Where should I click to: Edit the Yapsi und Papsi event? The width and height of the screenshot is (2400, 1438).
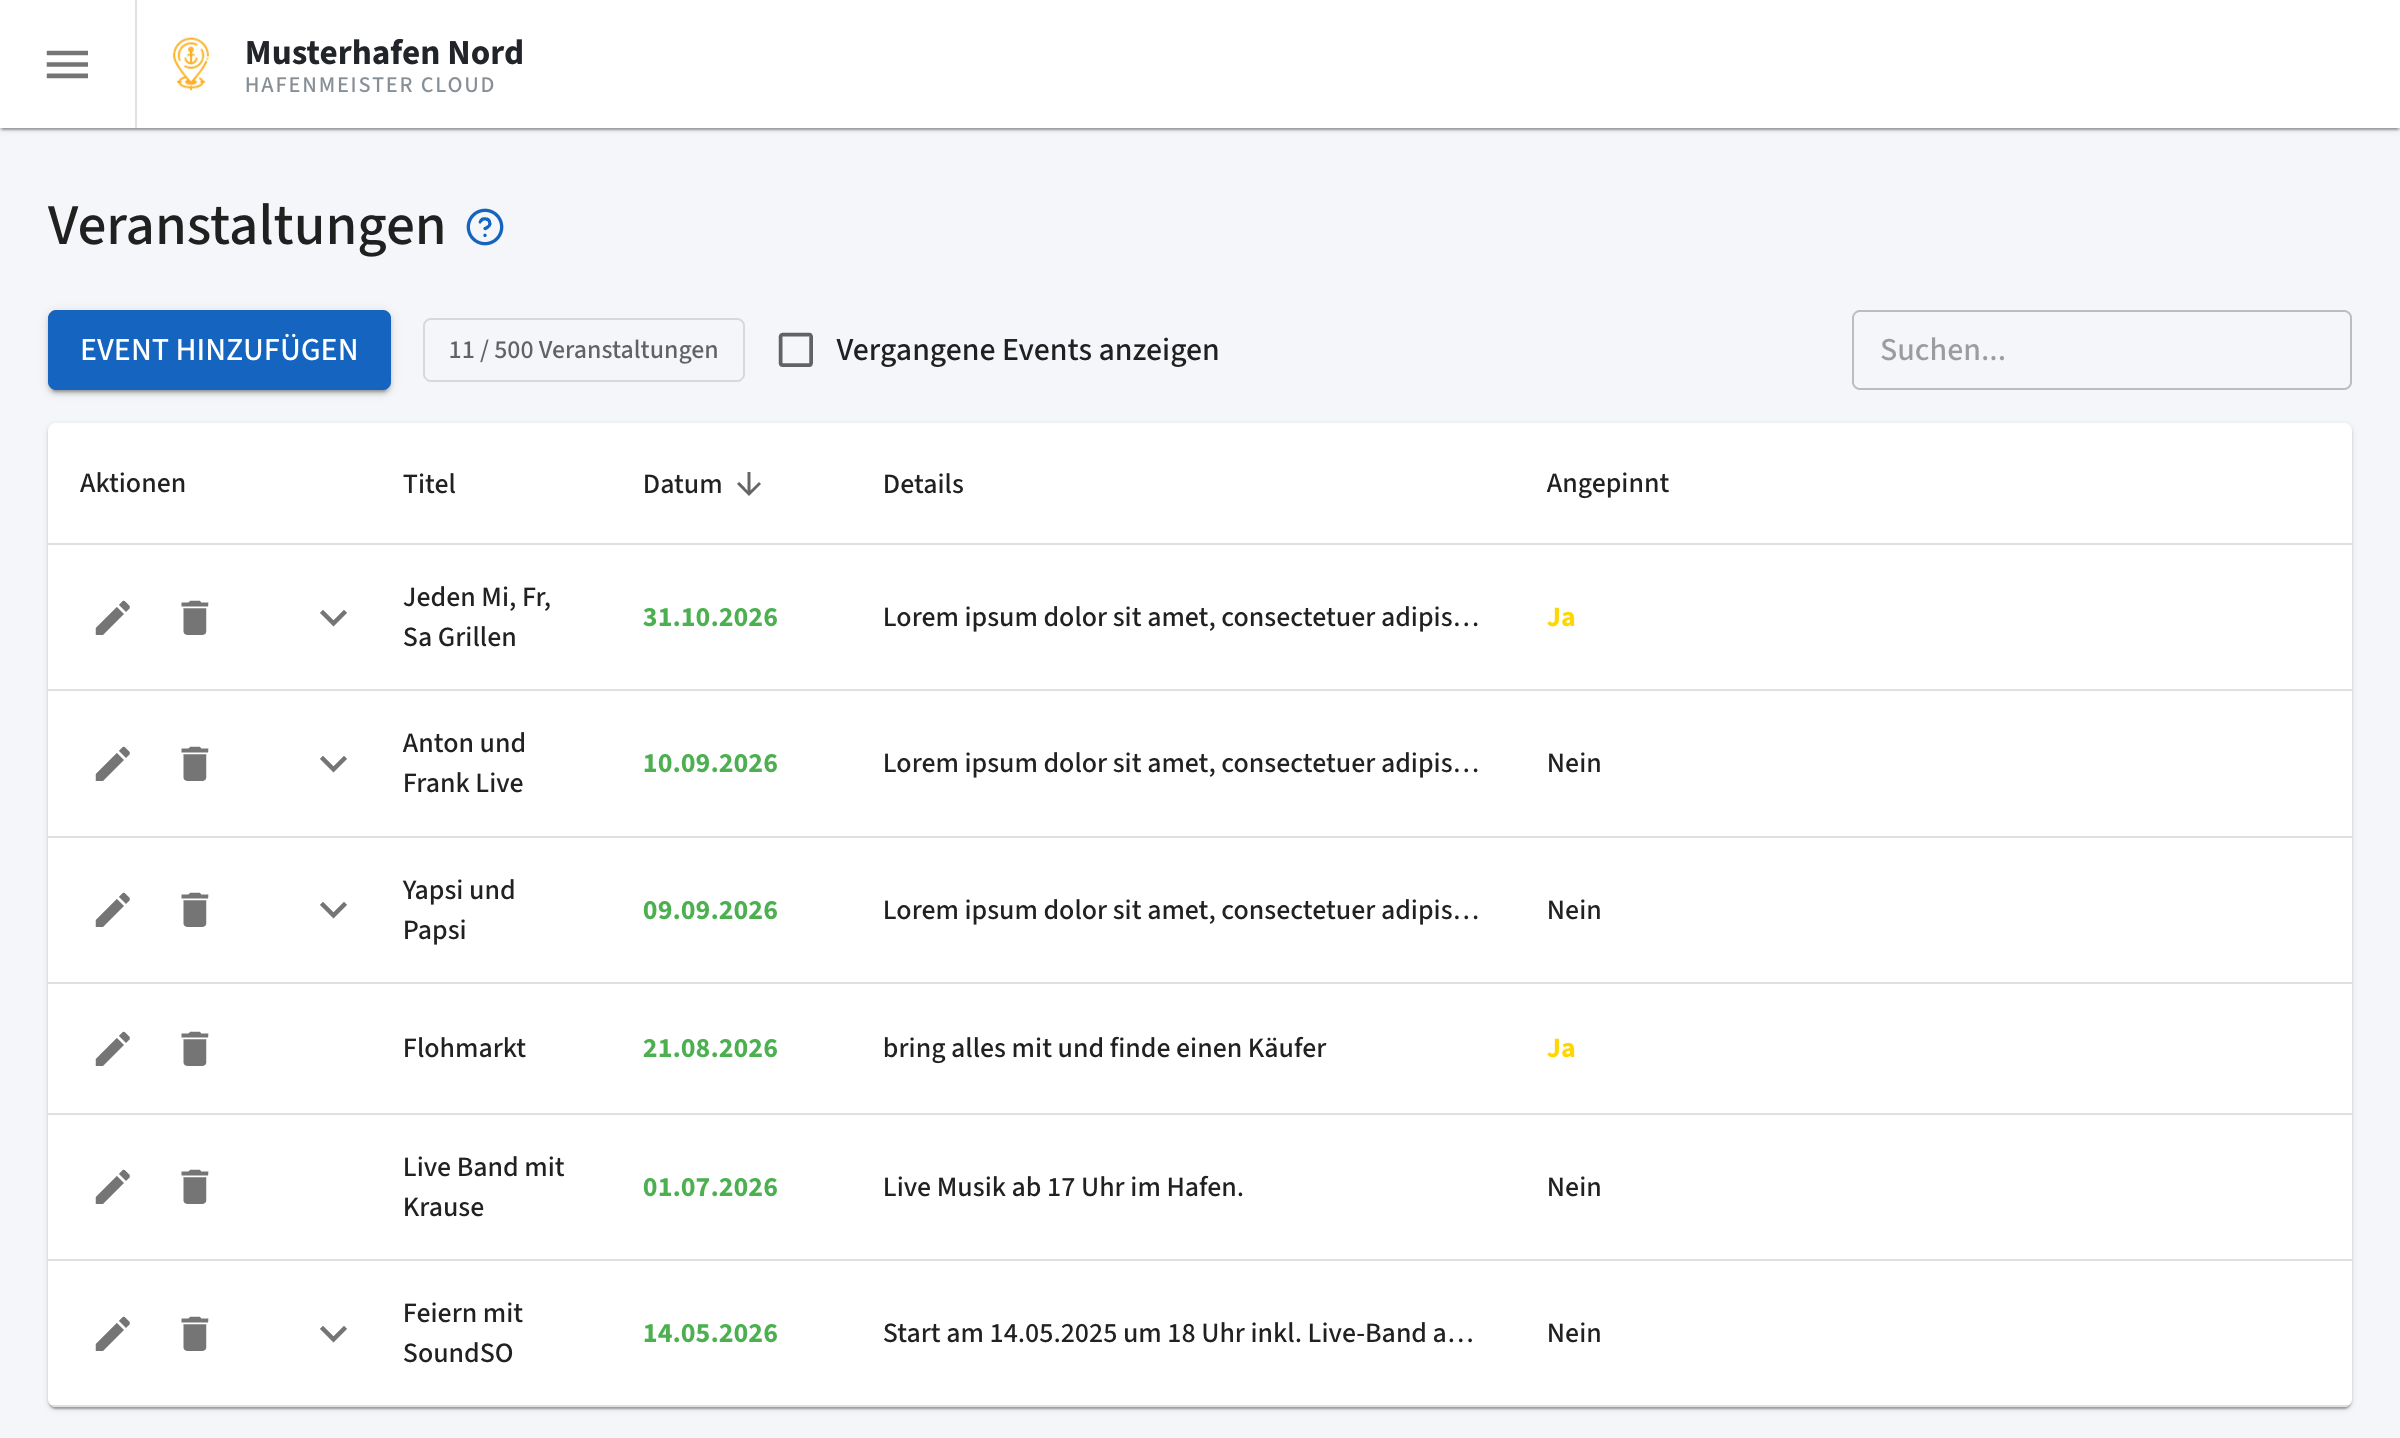pos(113,909)
